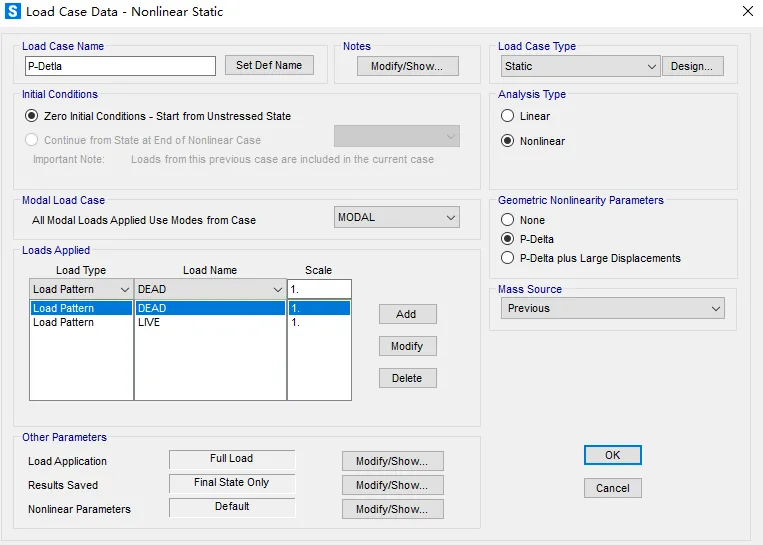Confirm the dialog with OK

[x=613, y=455]
